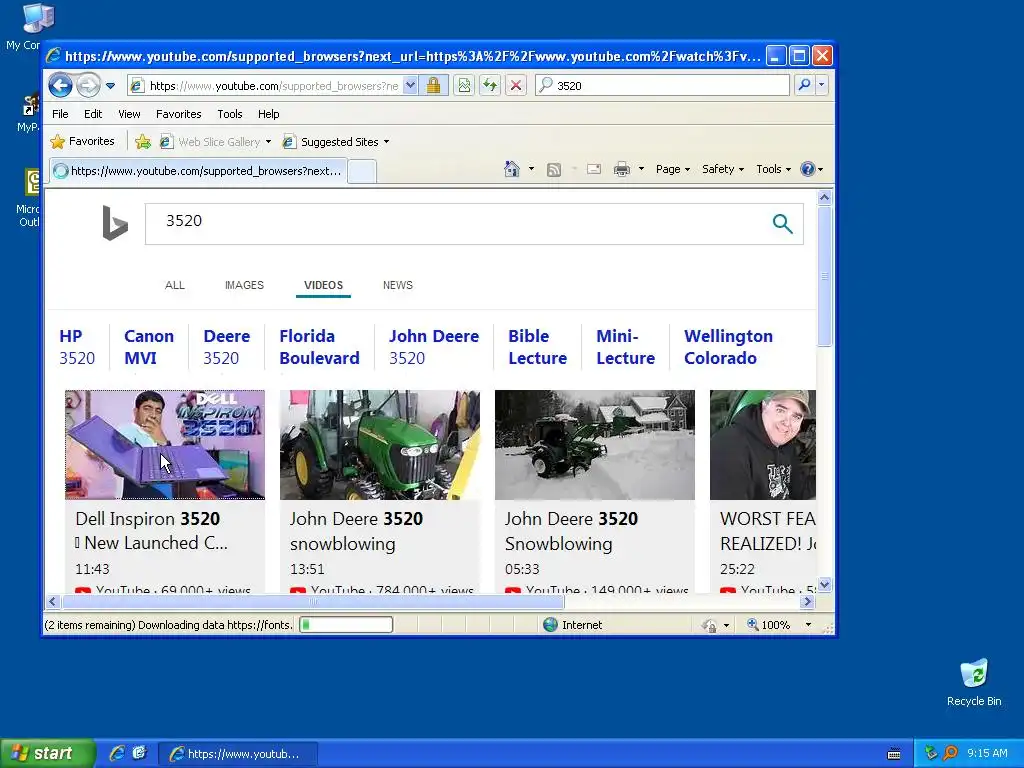
Task: Open search provider dropdown arrow
Action: tap(822, 85)
